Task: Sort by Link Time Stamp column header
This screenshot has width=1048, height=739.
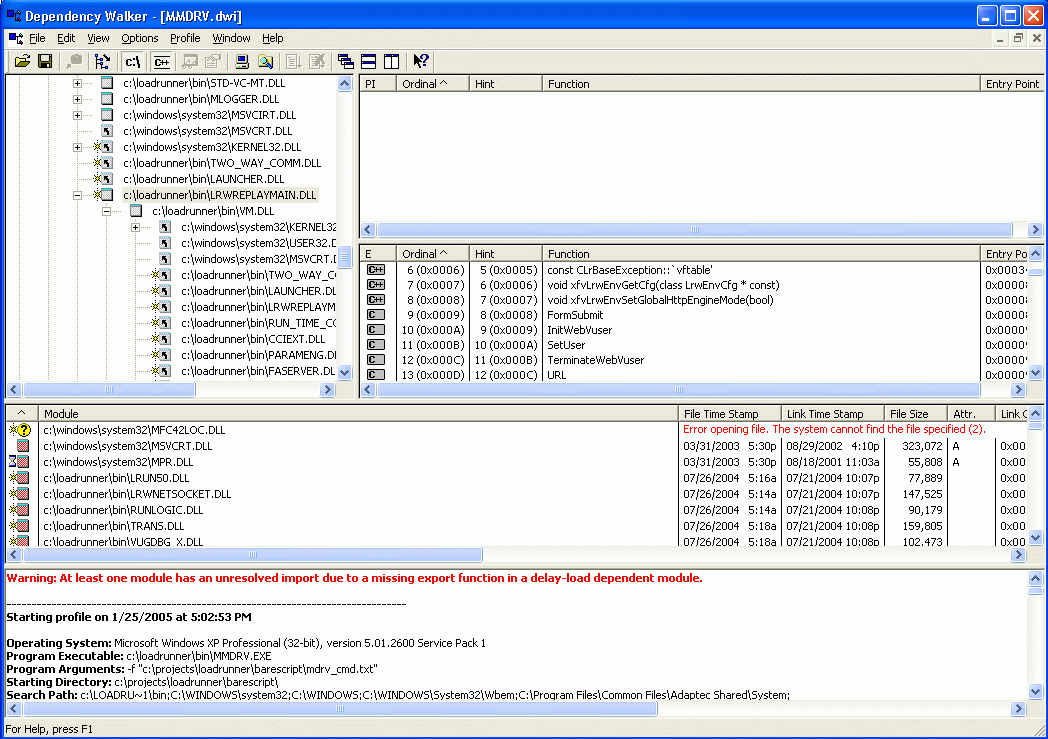Action: coord(833,414)
